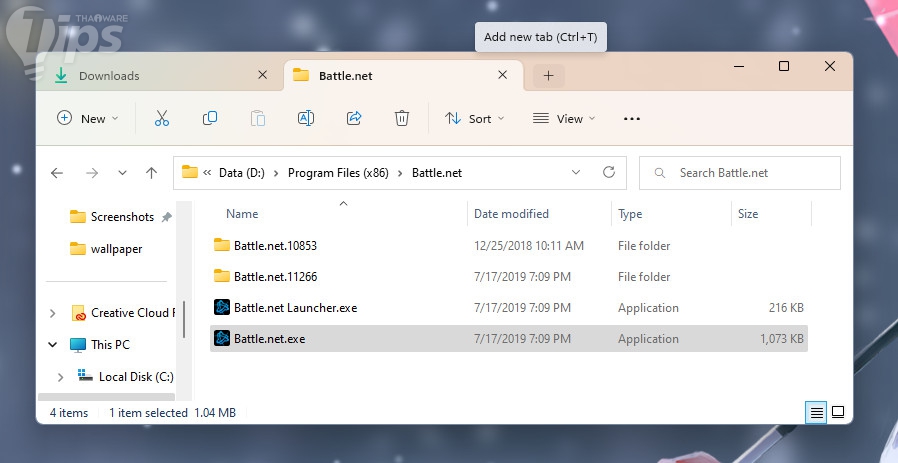The image size is (898, 463).
Task: Click Battle.net breadcrumb segment
Action: tap(437, 173)
